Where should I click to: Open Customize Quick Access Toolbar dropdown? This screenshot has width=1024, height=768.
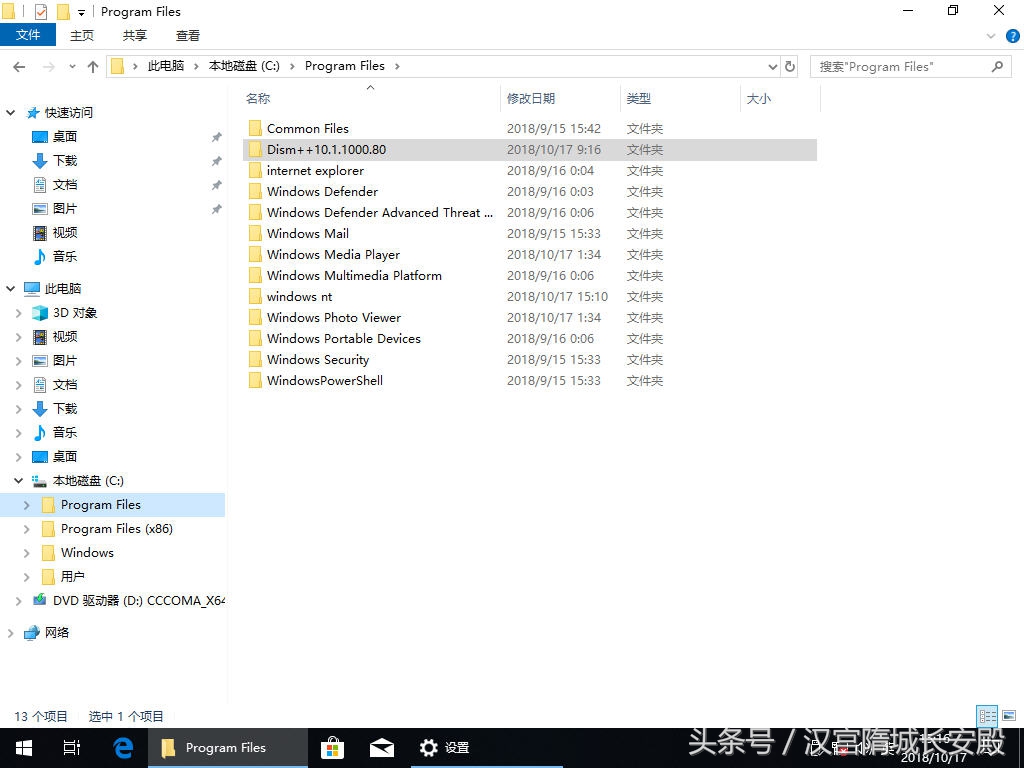pos(81,12)
